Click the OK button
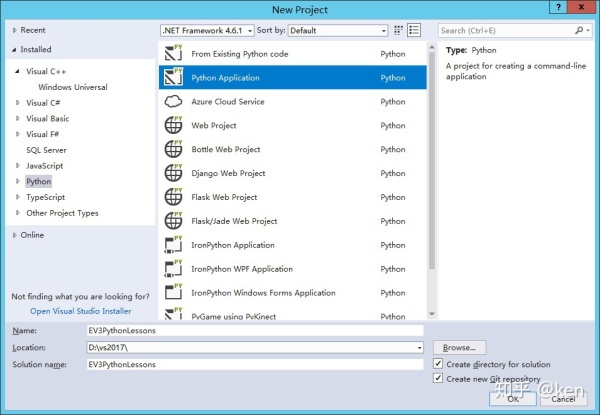600x415 pixels. (513, 399)
